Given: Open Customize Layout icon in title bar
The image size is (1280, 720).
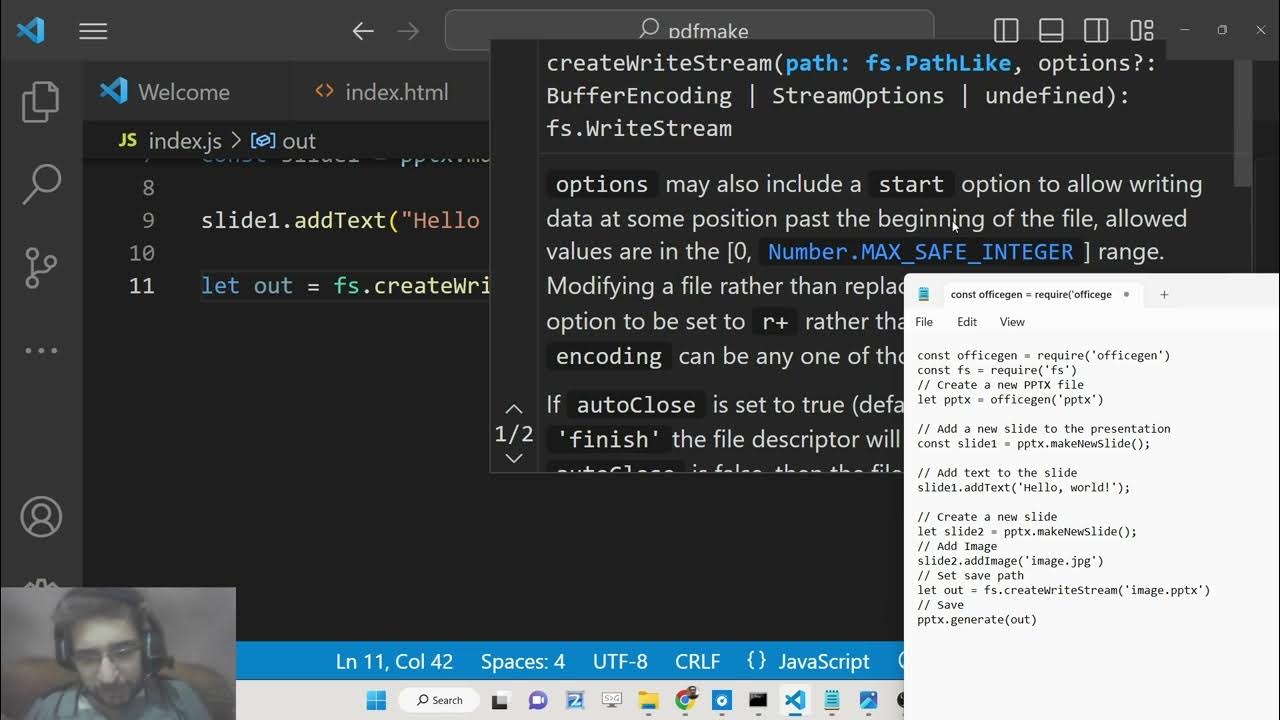Looking at the screenshot, I should tap(1141, 31).
